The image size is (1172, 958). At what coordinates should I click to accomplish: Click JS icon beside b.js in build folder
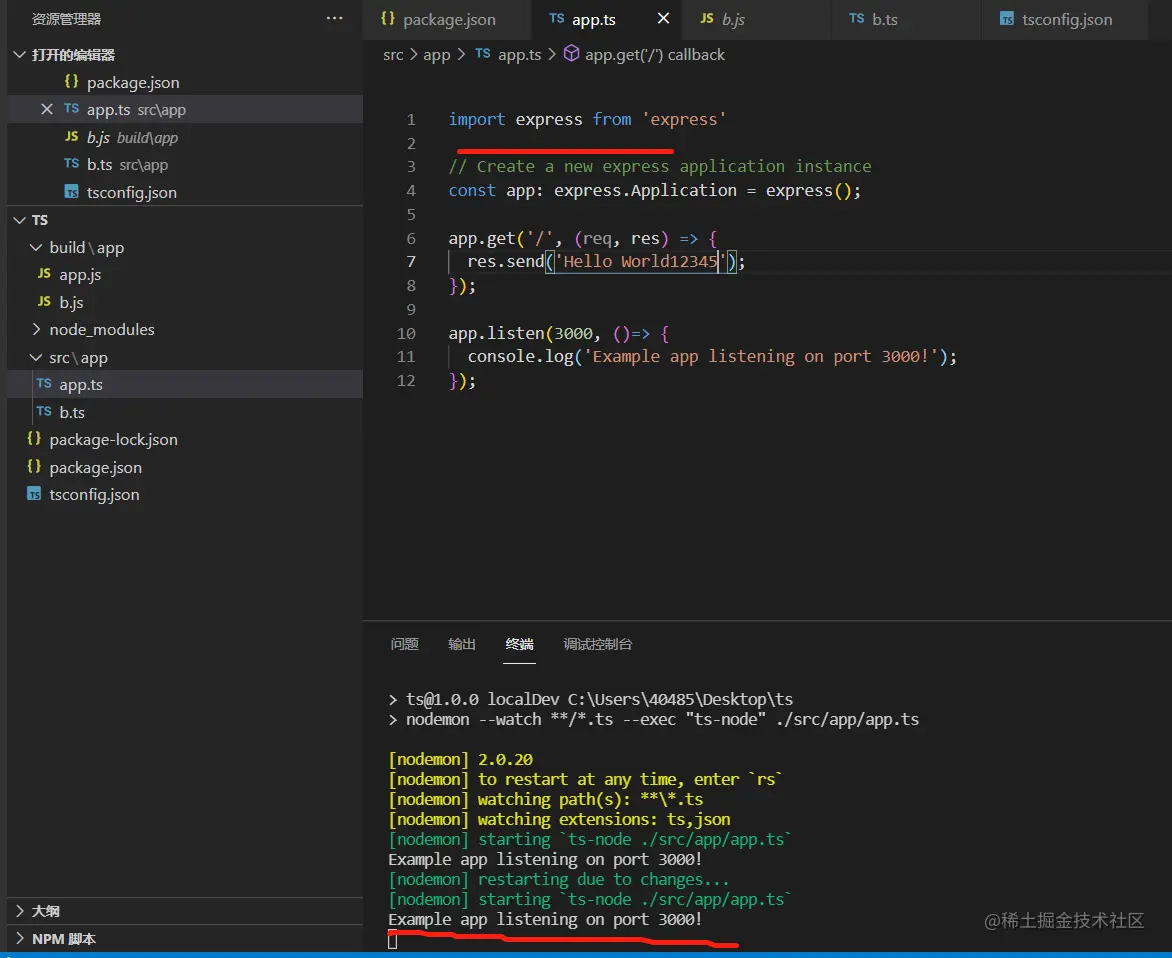click(x=44, y=301)
